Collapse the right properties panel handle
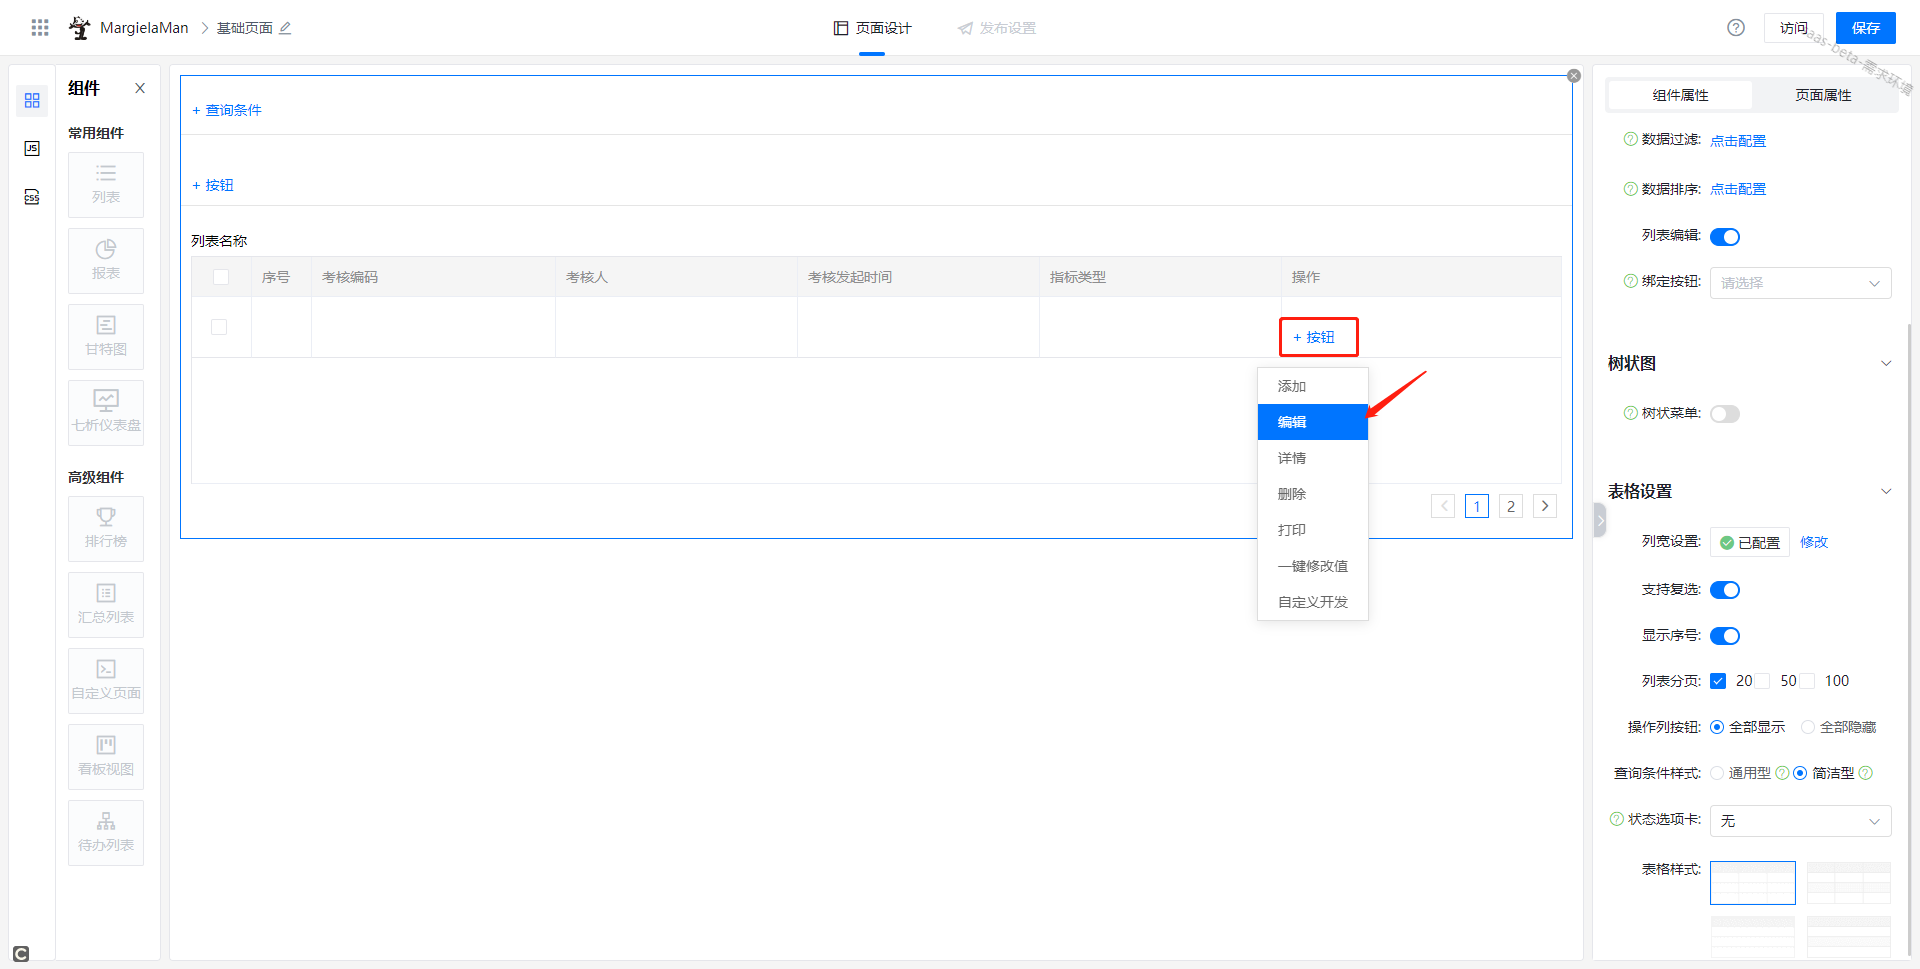The height and width of the screenshot is (969, 1920). click(x=1600, y=520)
